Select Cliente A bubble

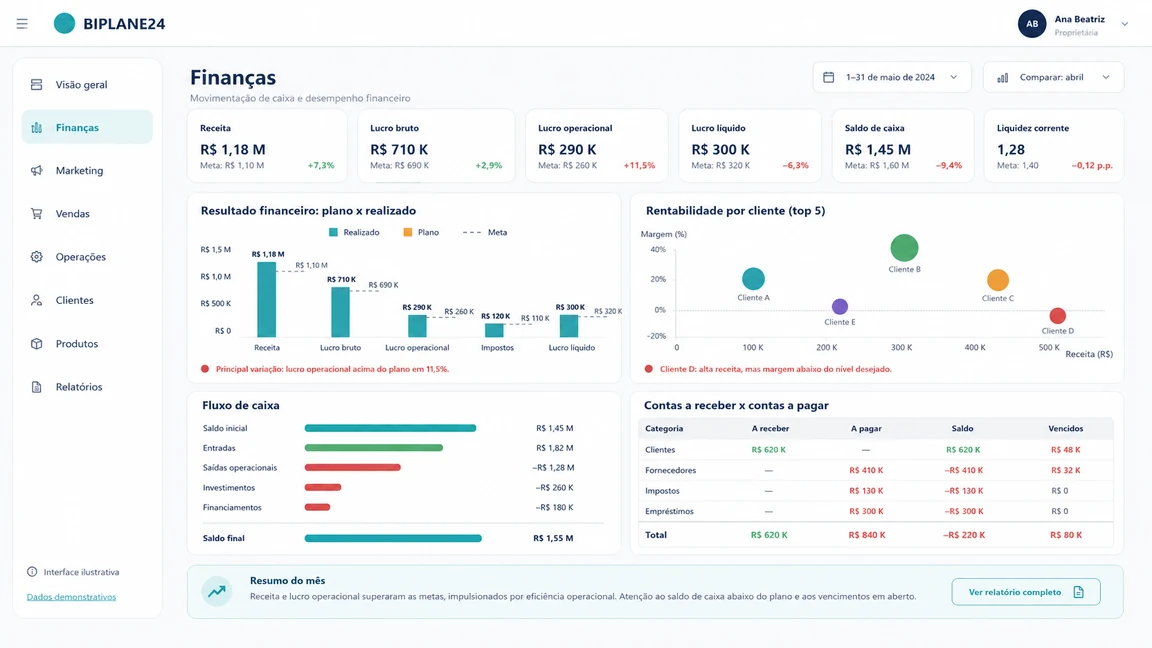[753, 278]
